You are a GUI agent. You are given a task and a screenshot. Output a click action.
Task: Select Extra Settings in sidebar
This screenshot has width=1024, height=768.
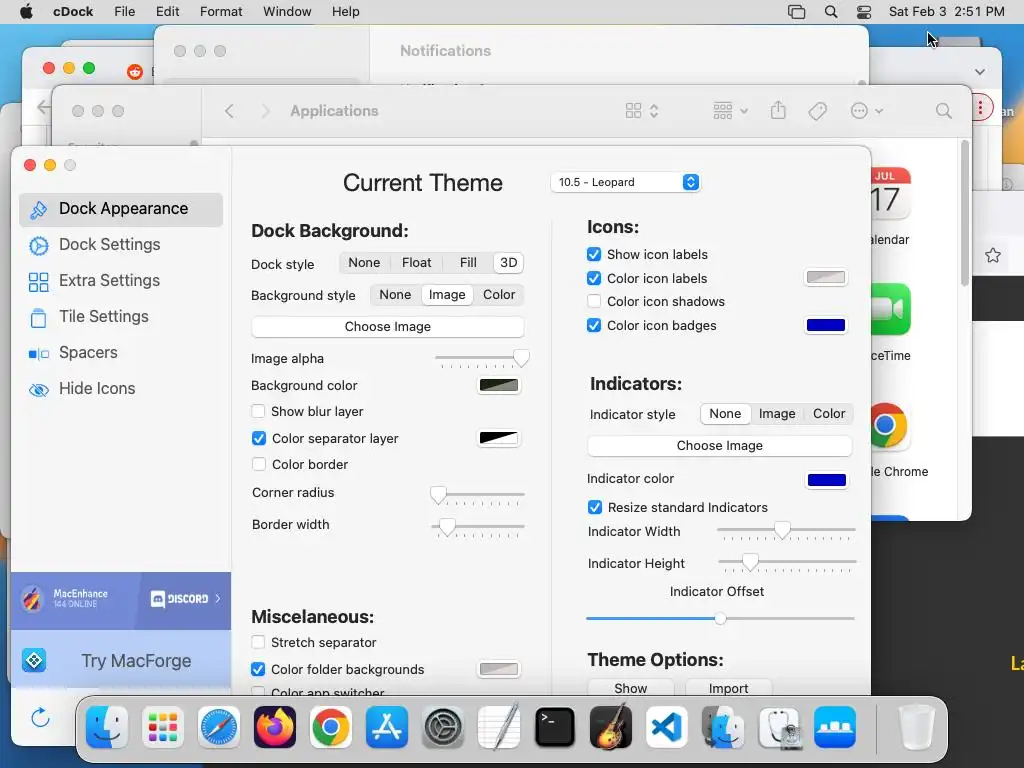[121, 280]
